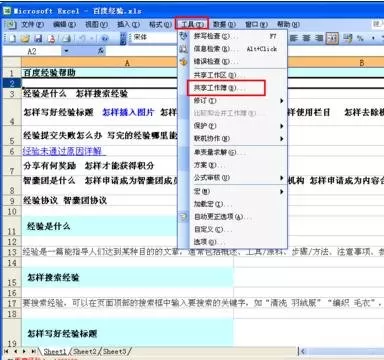Open the 数据 menu
Screen dimensions: 384x360
click(x=224, y=24)
